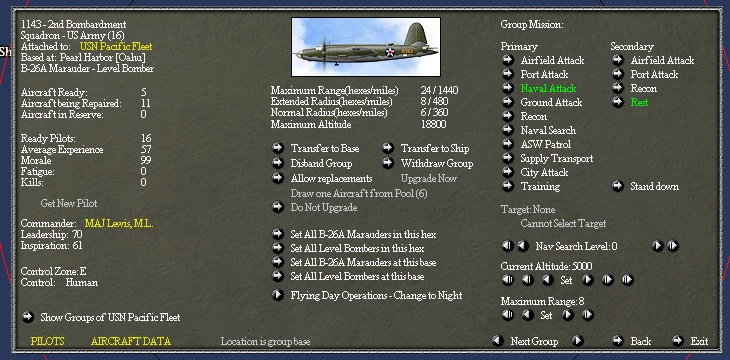The image size is (730, 360).
Task: Click secondary Airfield Attack arrow icon
Action: pos(617,60)
